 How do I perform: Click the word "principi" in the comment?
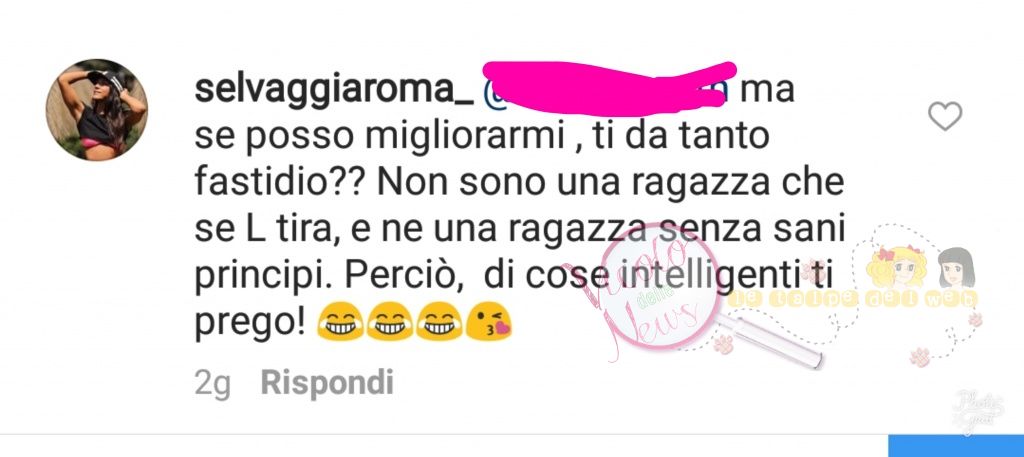263,279
